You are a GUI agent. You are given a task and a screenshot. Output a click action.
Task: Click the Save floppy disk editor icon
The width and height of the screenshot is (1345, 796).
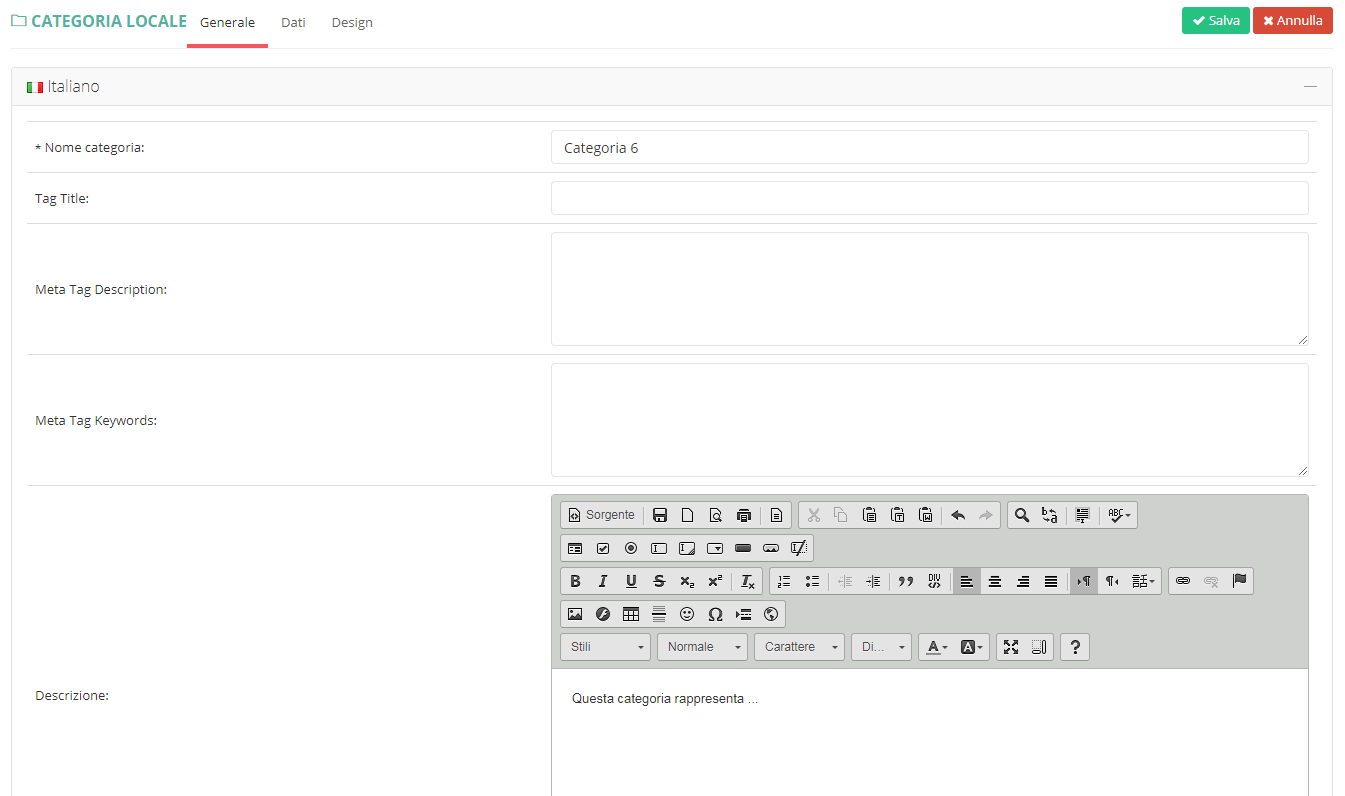(660, 515)
